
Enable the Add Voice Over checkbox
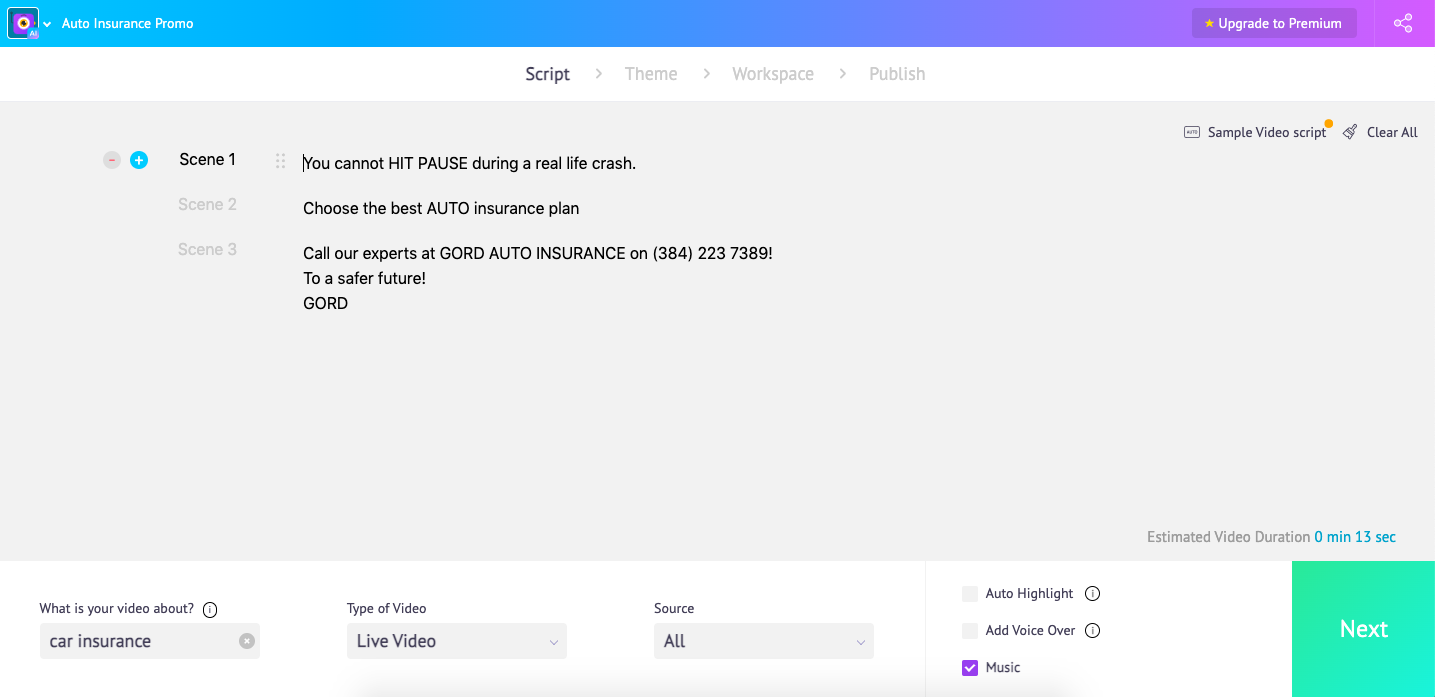(x=969, y=630)
